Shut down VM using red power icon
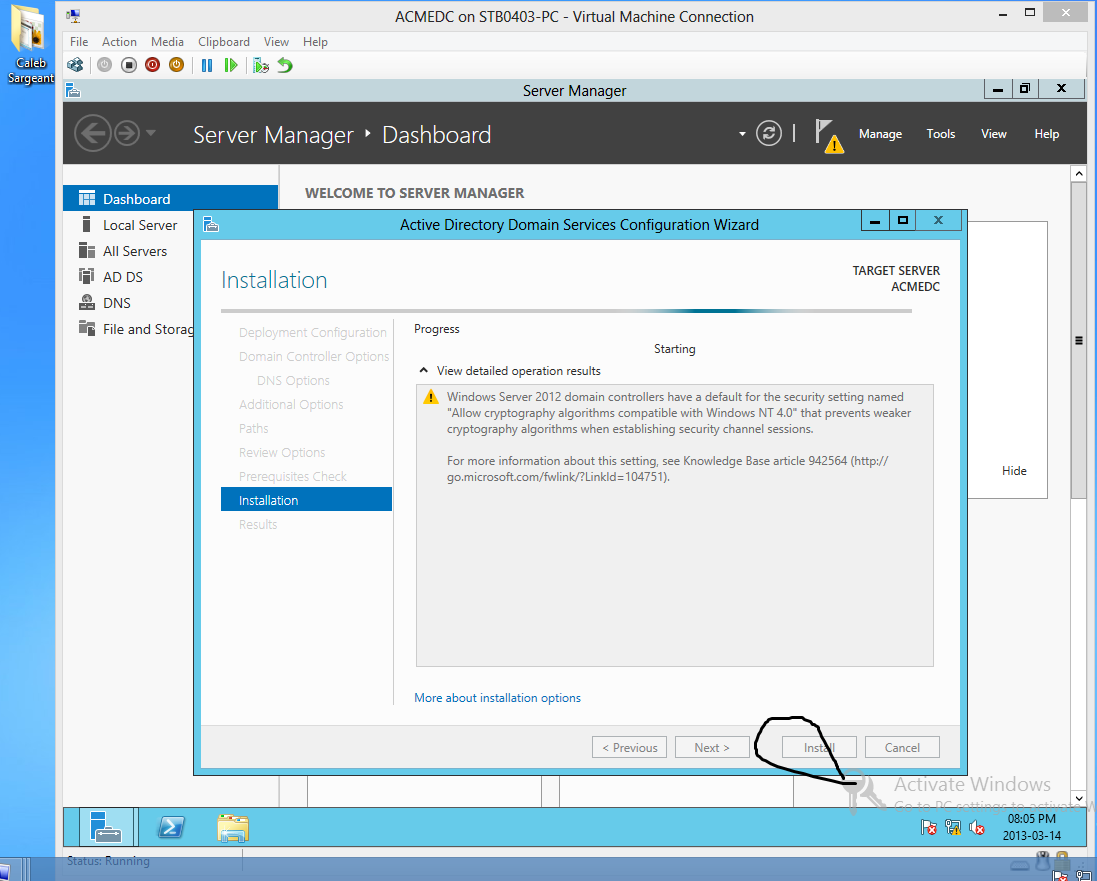The height and width of the screenshot is (881, 1097). click(x=153, y=65)
